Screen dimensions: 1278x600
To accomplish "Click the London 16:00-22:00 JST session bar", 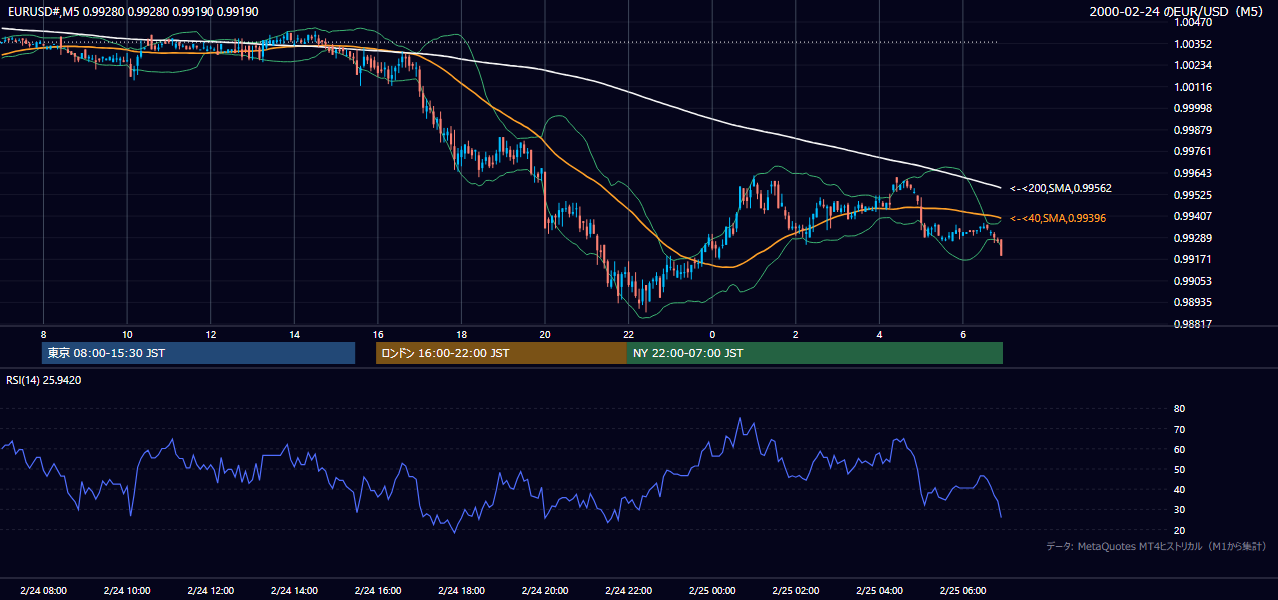I will 501,353.
